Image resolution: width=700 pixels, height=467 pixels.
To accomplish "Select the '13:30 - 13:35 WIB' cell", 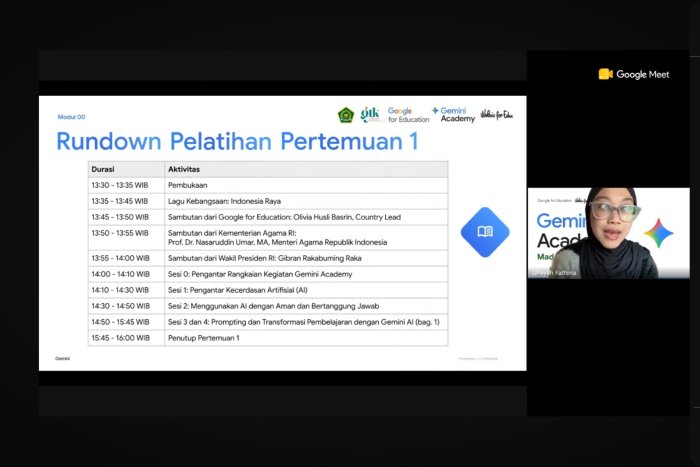I will [x=126, y=185].
